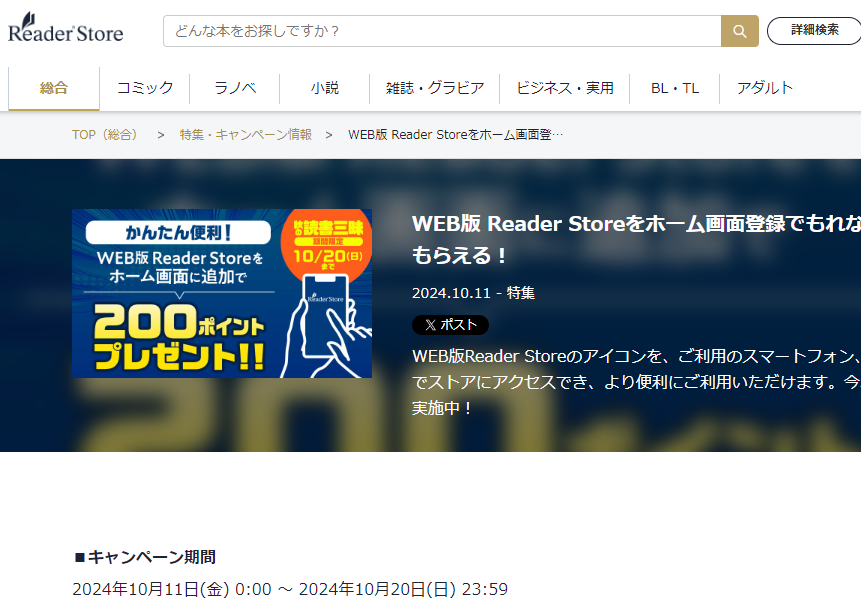The width and height of the screenshot is (861, 615).
Task: Click the X ポスト share button
Action: [450, 325]
